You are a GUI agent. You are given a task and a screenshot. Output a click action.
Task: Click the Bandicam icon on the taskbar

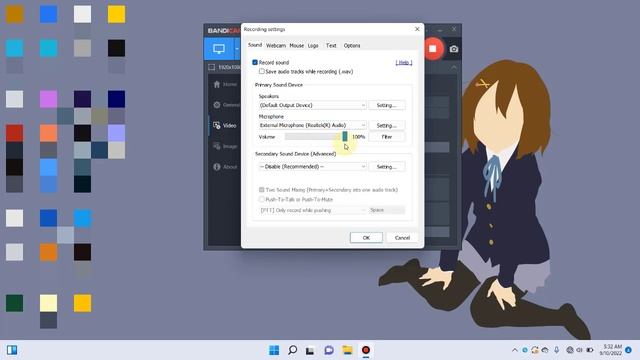point(366,350)
